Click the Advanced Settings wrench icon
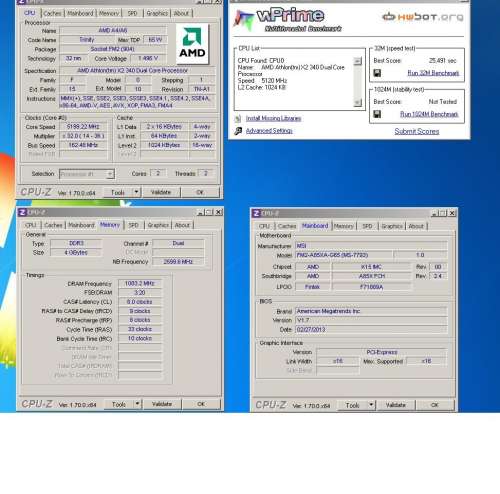 click(238, 131)
